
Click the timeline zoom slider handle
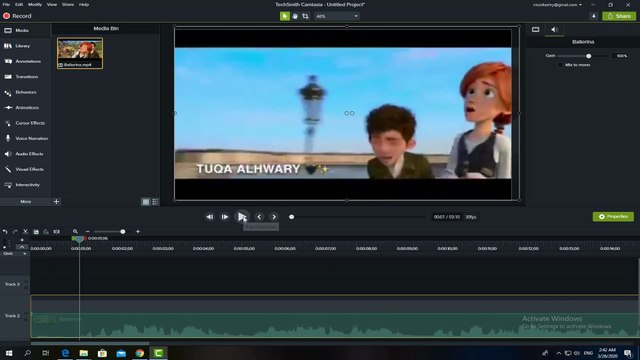[122, 232]
